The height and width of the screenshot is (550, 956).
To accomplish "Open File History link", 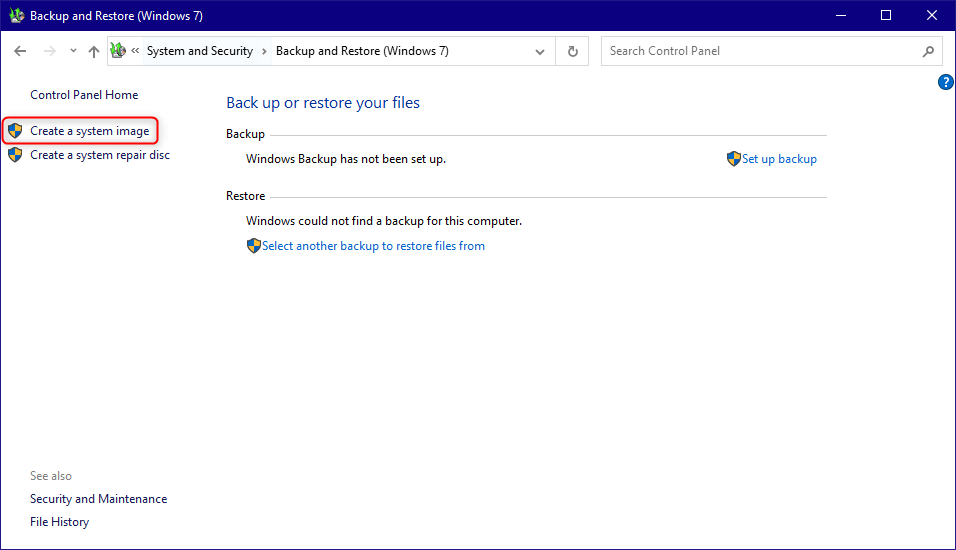I will 59,522.
